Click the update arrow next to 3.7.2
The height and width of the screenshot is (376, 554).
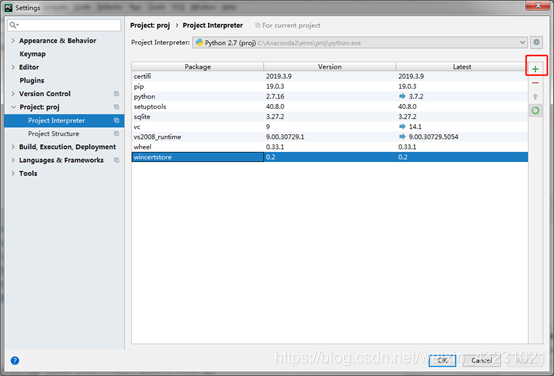click(x=402, y=96)
